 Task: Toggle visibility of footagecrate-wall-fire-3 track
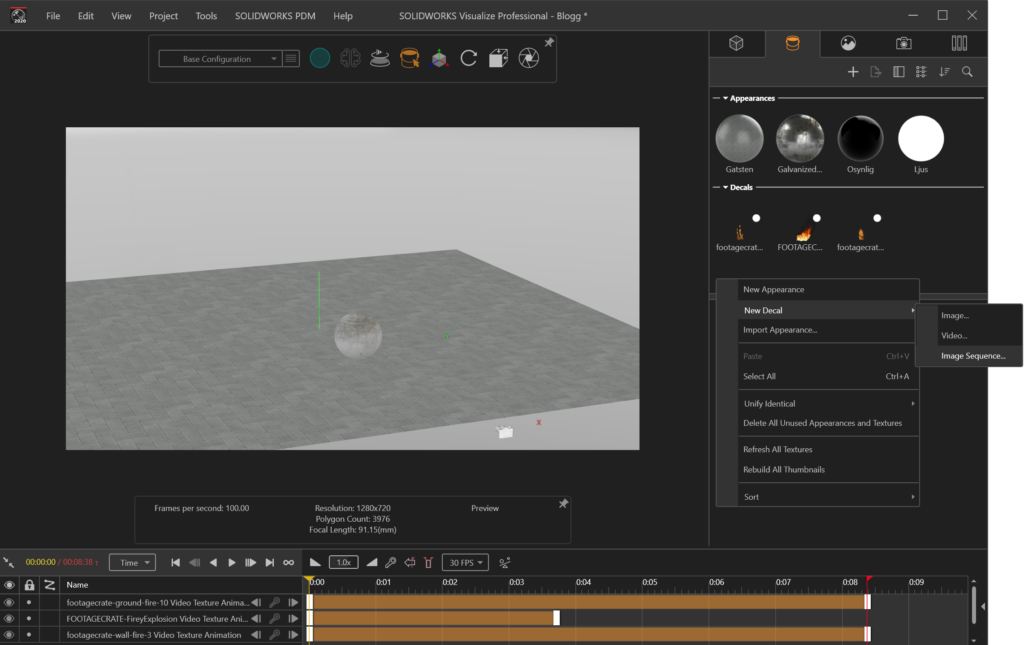click(x=9, y=635)
